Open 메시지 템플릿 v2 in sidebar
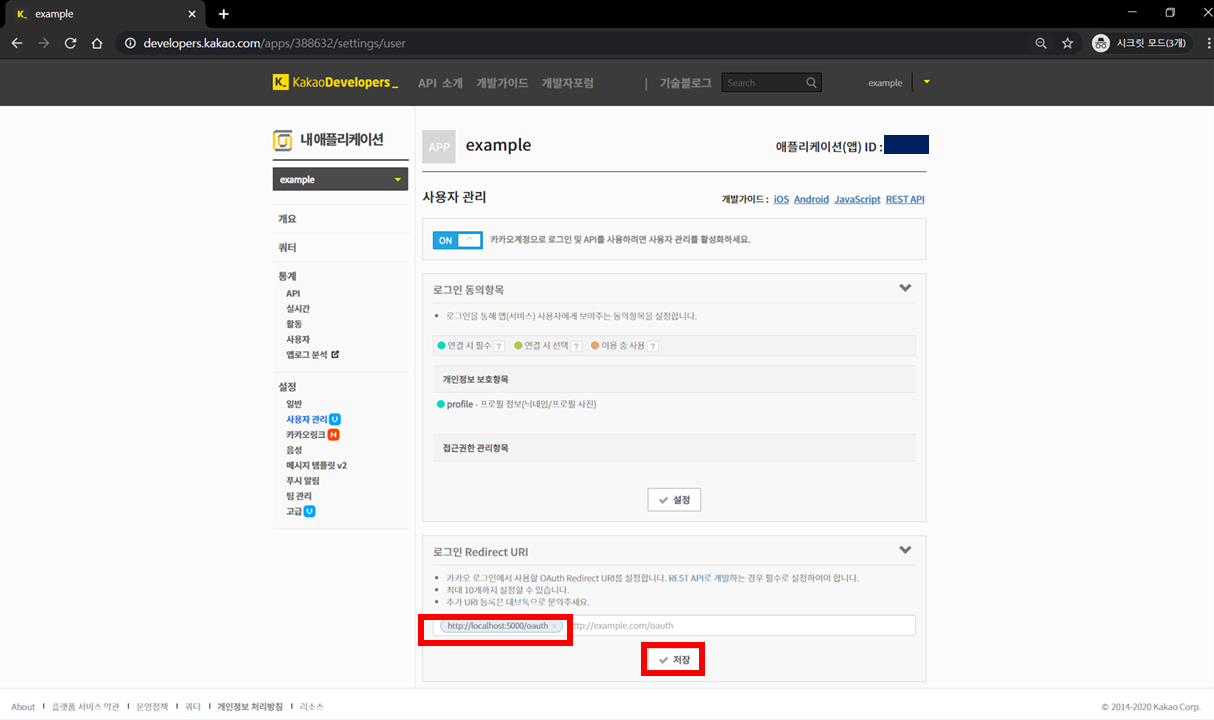The image size is (1214, 720). tap(316, 465)
